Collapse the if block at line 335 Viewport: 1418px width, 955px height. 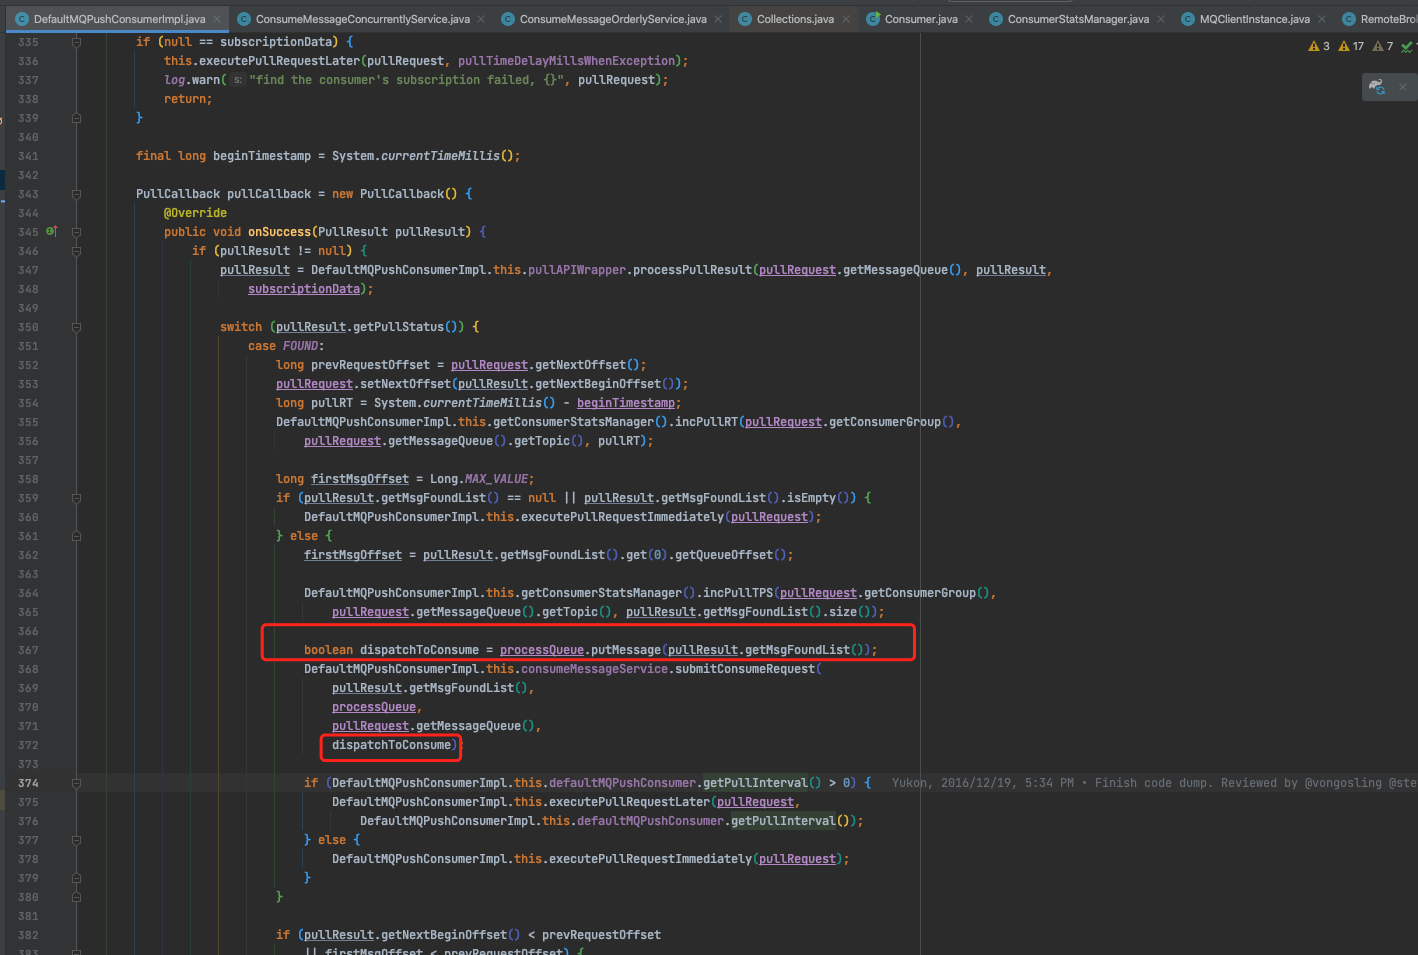(76, 42)
